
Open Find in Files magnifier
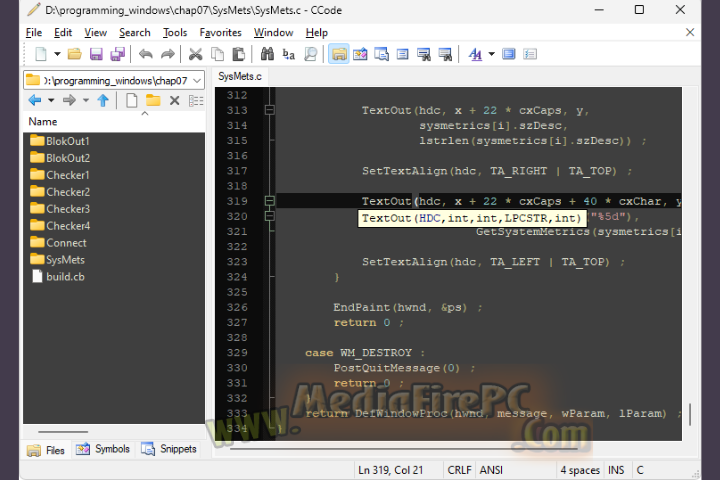click(311, 54)
